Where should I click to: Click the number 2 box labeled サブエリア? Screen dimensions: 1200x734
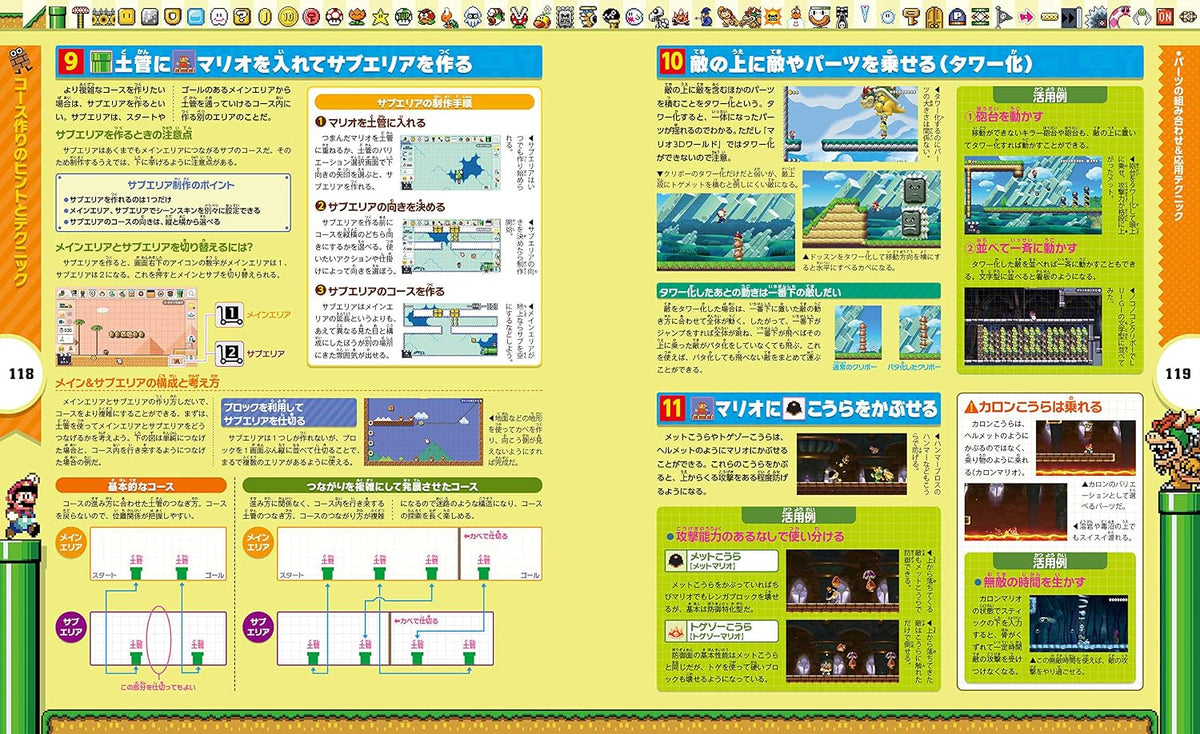(228, 352)
